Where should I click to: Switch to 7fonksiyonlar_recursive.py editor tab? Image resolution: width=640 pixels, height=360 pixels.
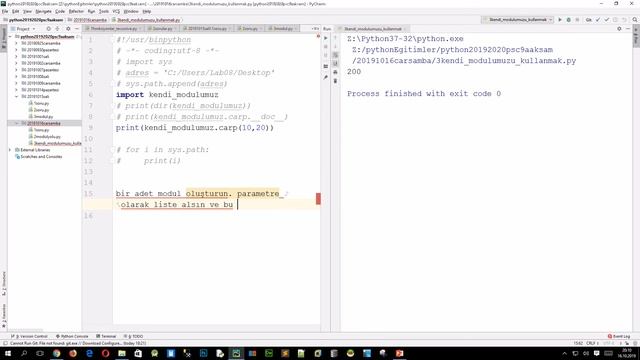(x=113, y=29)
